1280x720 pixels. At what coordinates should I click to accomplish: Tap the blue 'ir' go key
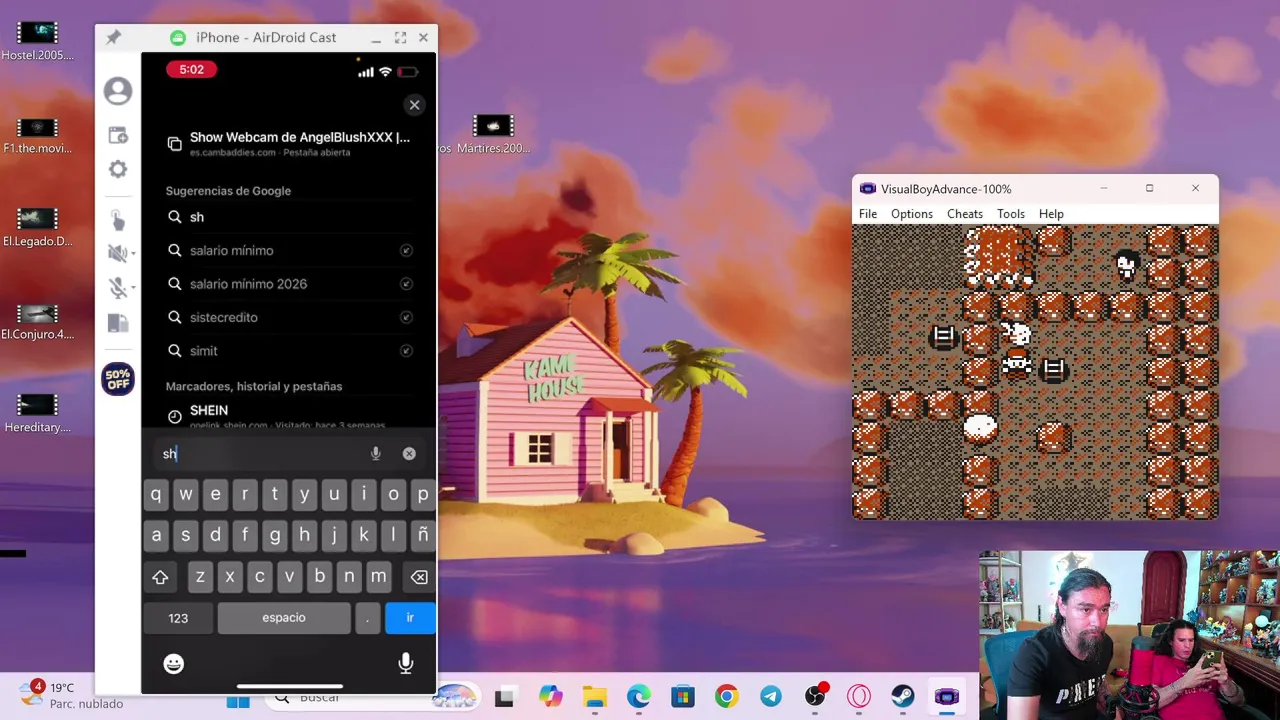[410, 618]
